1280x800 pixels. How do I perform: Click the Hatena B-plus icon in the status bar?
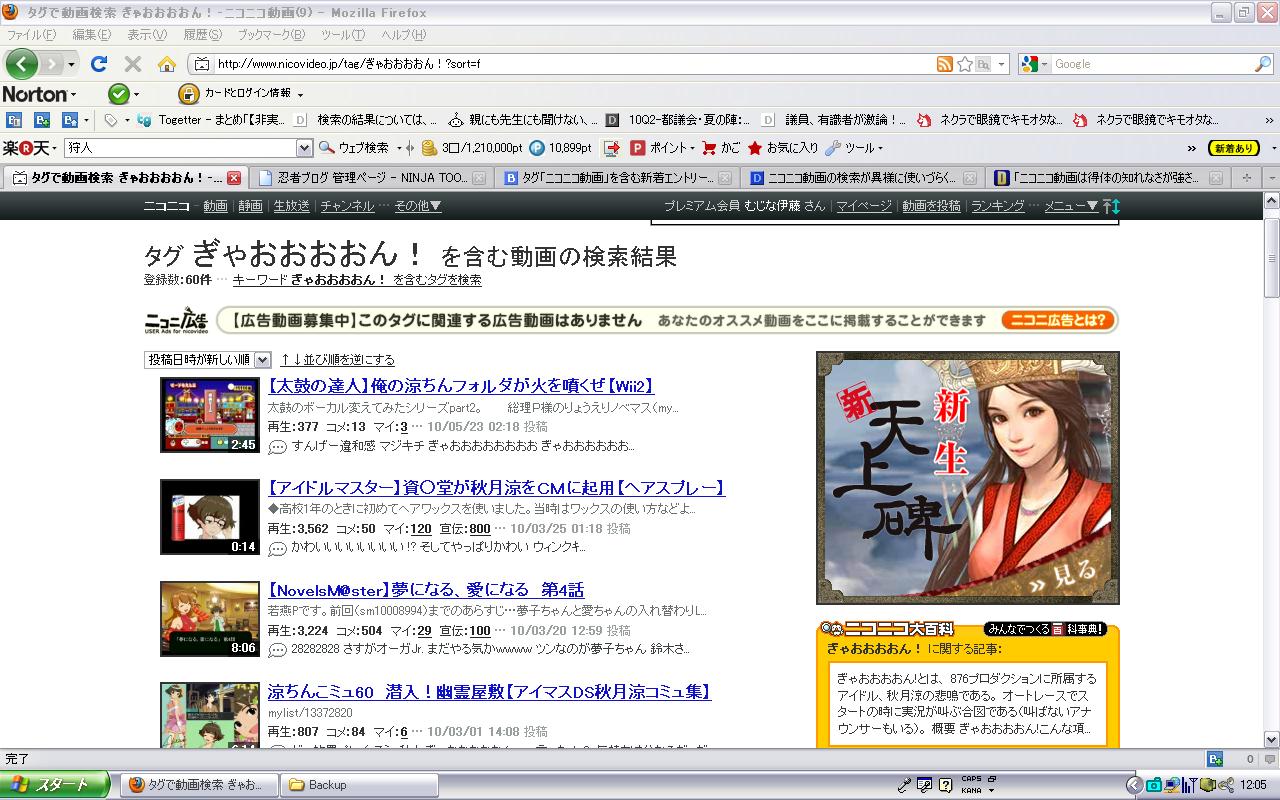point(1215,759)
